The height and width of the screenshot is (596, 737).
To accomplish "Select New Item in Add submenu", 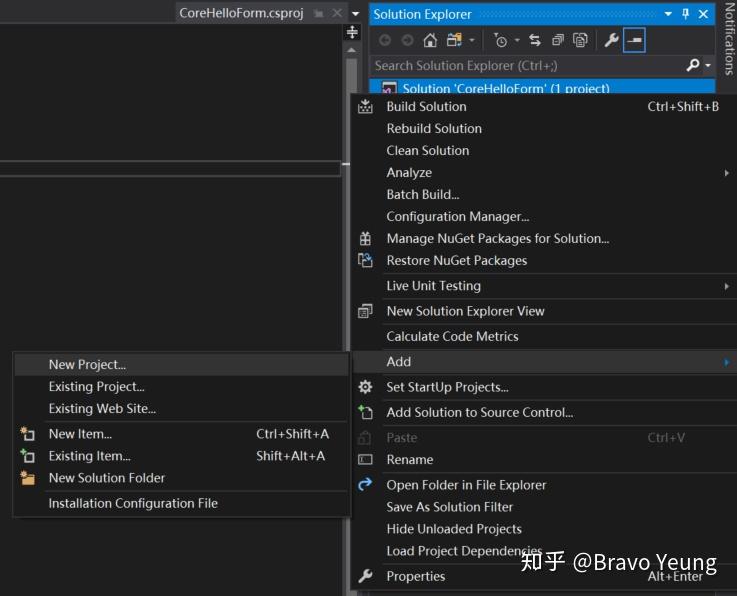I will click(x=181, y=434).
